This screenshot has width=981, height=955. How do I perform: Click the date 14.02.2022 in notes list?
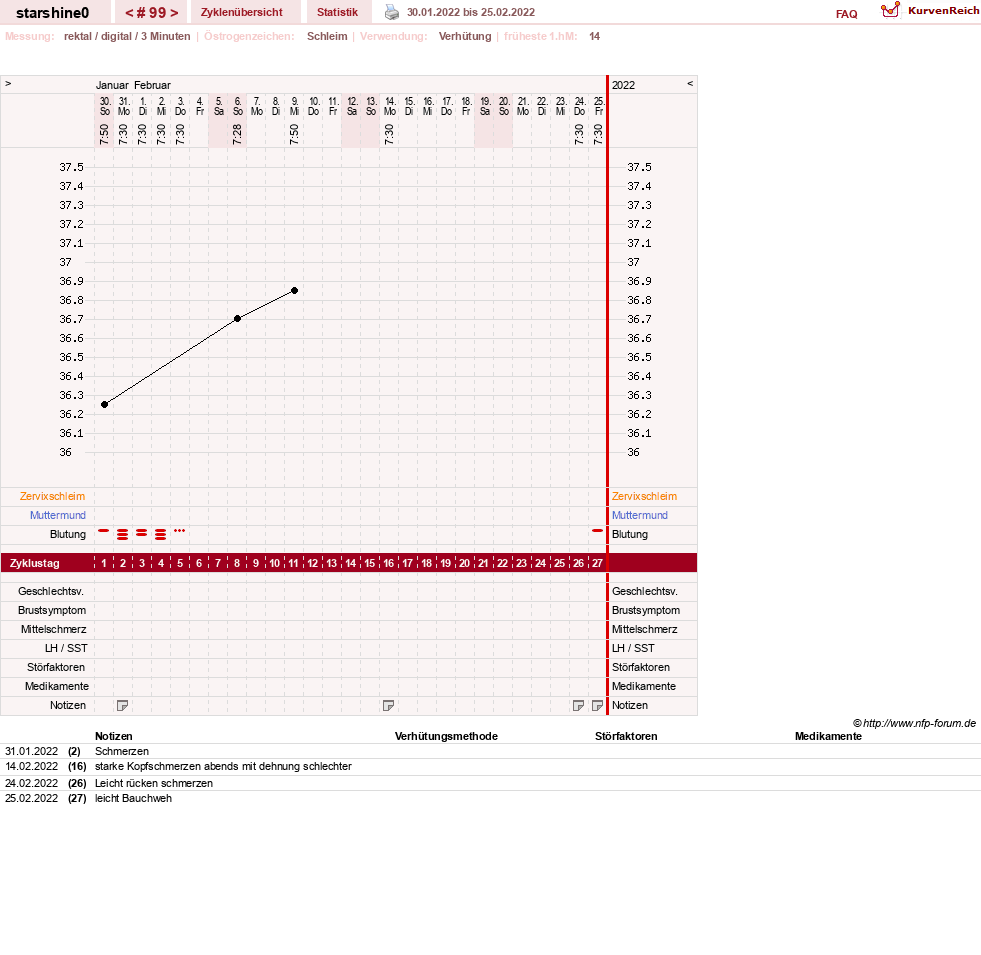click(x=31, y=767)
